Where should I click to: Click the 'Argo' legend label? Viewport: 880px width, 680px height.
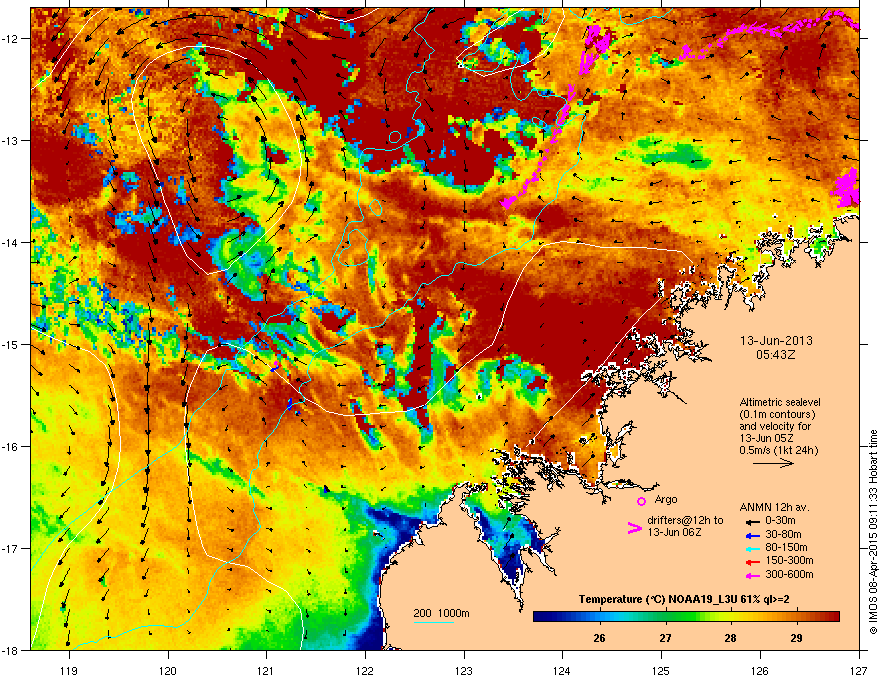coord(666,499)
